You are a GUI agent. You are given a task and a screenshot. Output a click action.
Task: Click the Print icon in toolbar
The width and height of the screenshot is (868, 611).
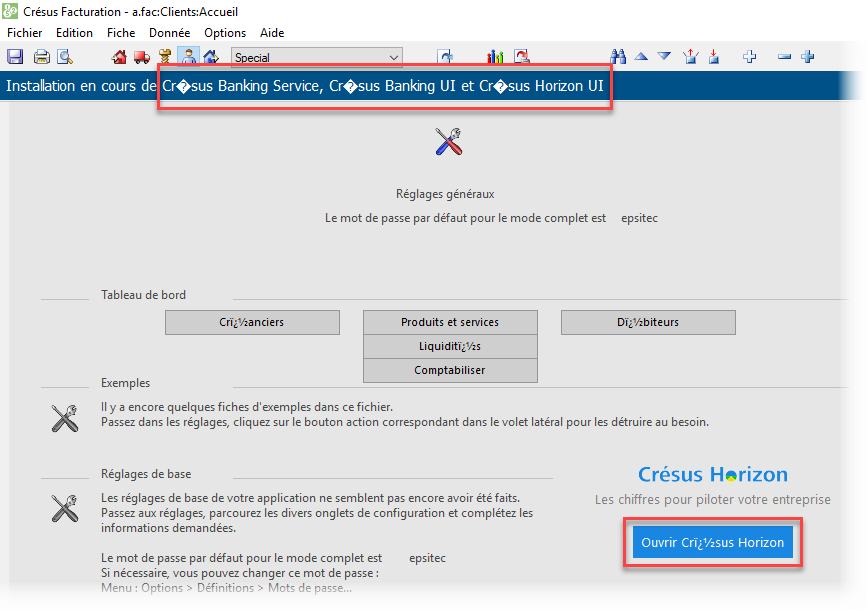(x=42, y=56)
